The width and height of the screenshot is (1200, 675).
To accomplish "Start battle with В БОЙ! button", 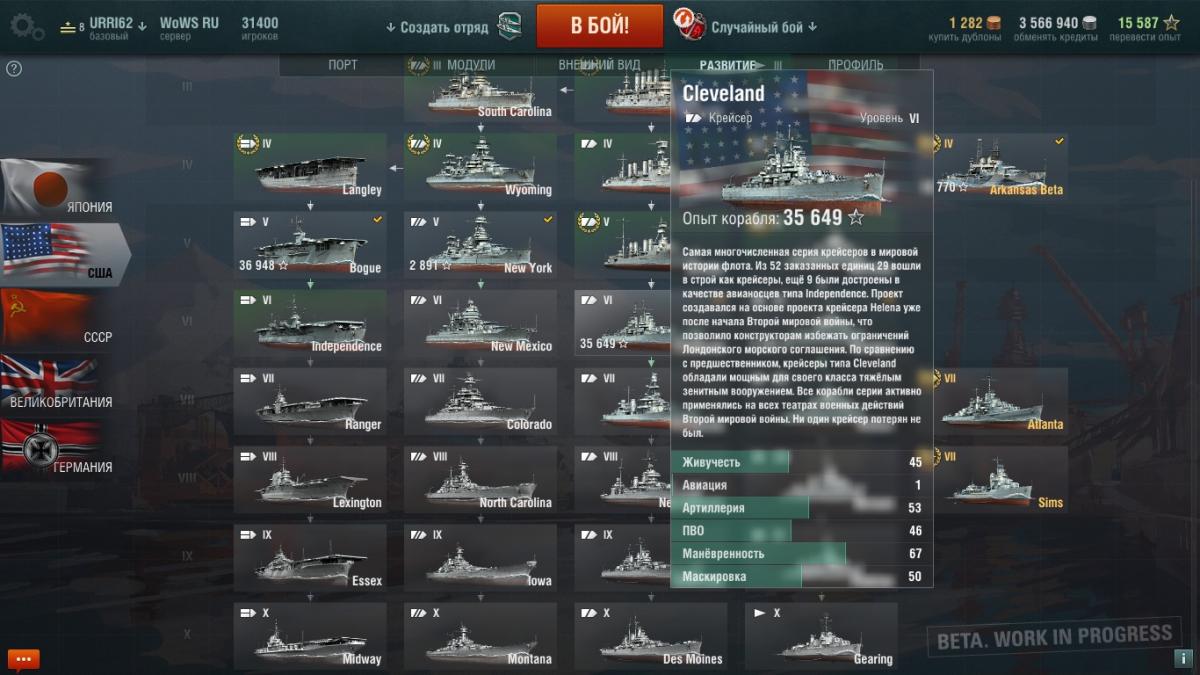I will (x=600, y=26).
